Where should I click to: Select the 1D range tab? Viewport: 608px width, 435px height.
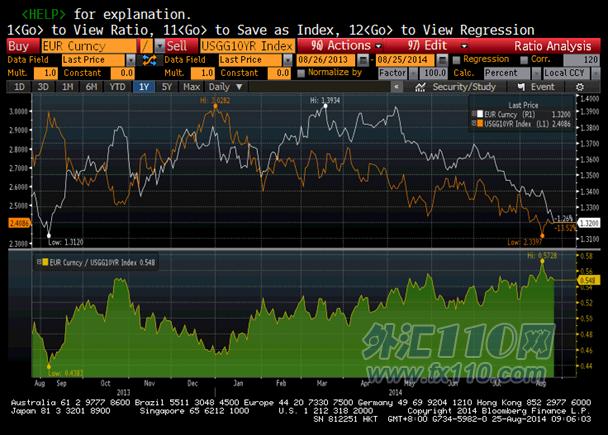(x=19, y=87)
